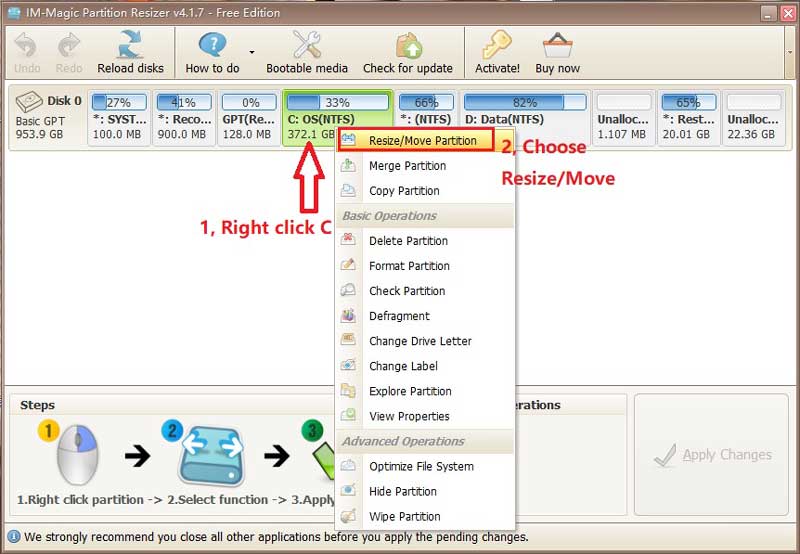Screen dimensions: 800x554
Task: Click the Apply Changes button
Action: tap(712, 455)
